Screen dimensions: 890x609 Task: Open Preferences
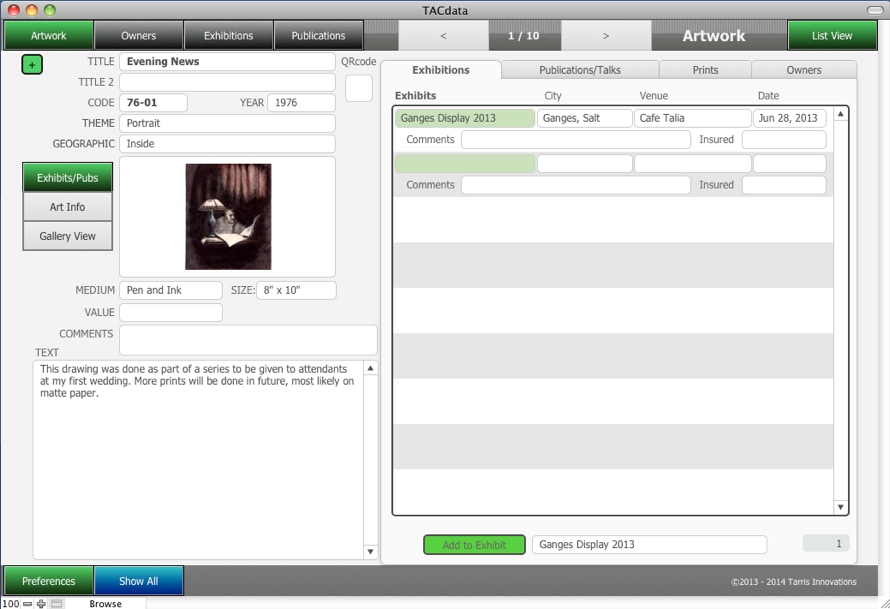tap(48, 581)
